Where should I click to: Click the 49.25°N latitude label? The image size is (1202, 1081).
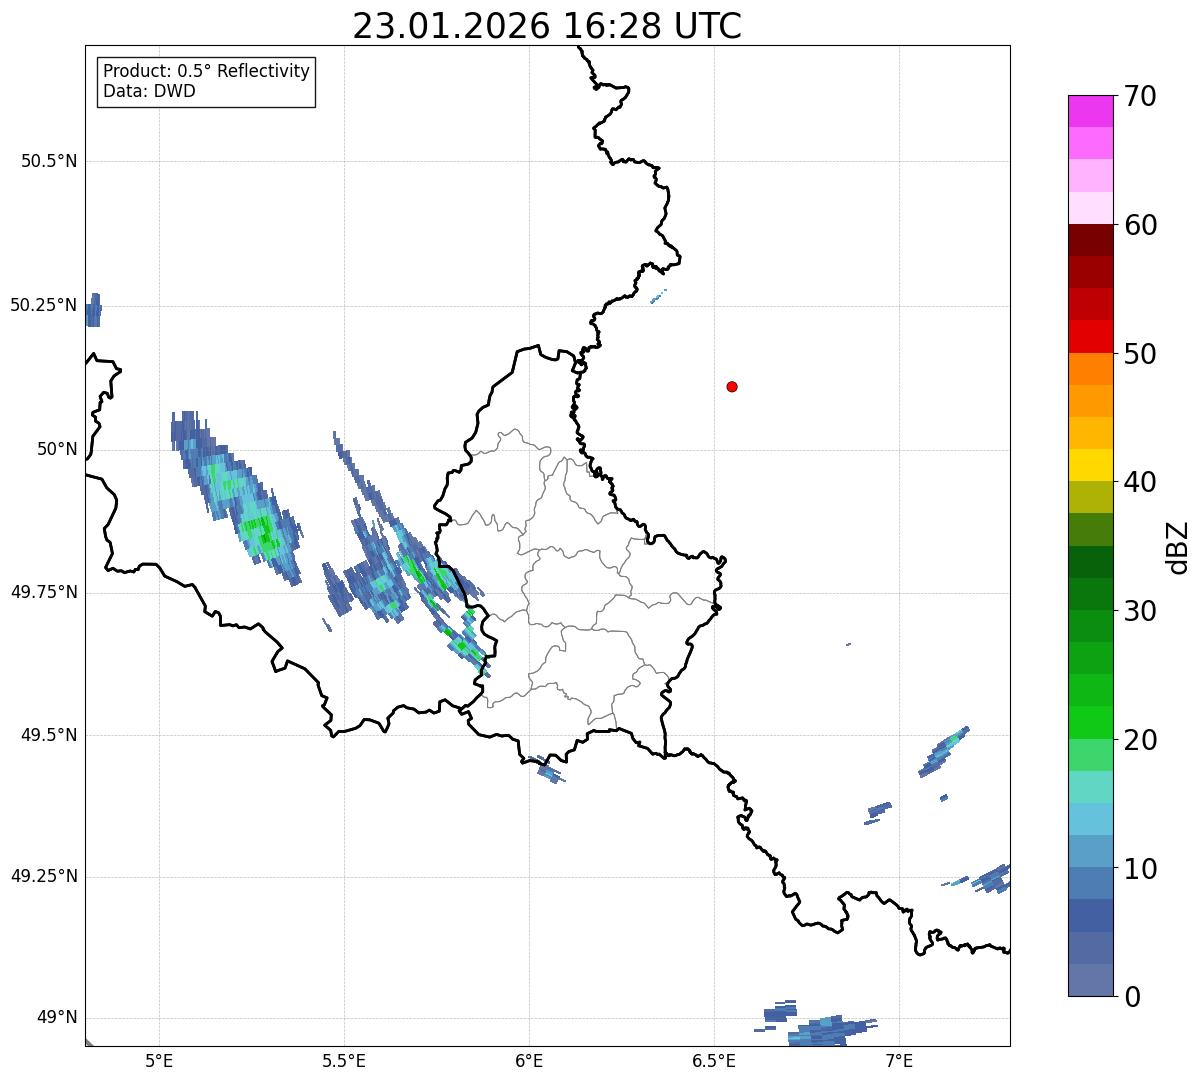coord(43,877)
